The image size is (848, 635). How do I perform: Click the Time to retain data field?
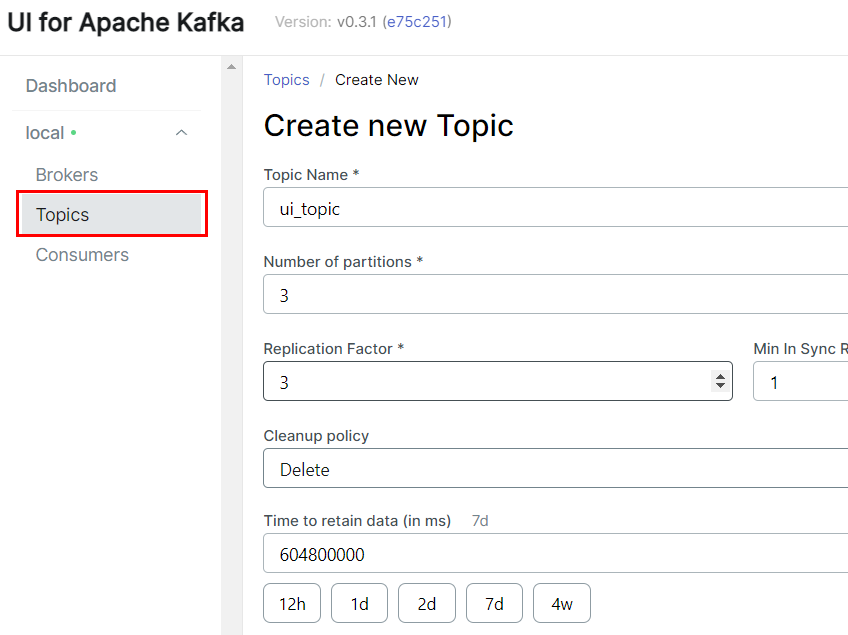coord(555,553)
